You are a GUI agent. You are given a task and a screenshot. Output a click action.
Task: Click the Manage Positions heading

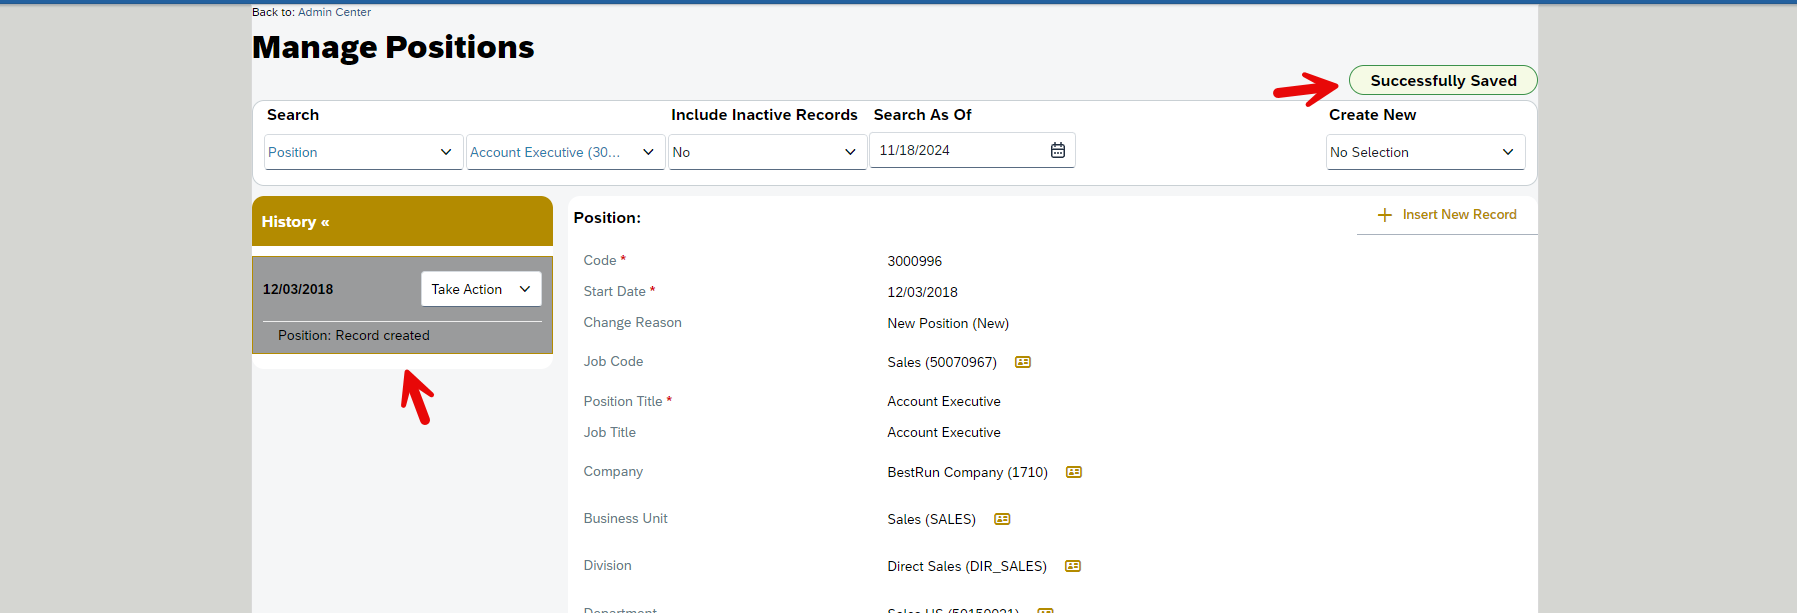click(x=393, y=47)
